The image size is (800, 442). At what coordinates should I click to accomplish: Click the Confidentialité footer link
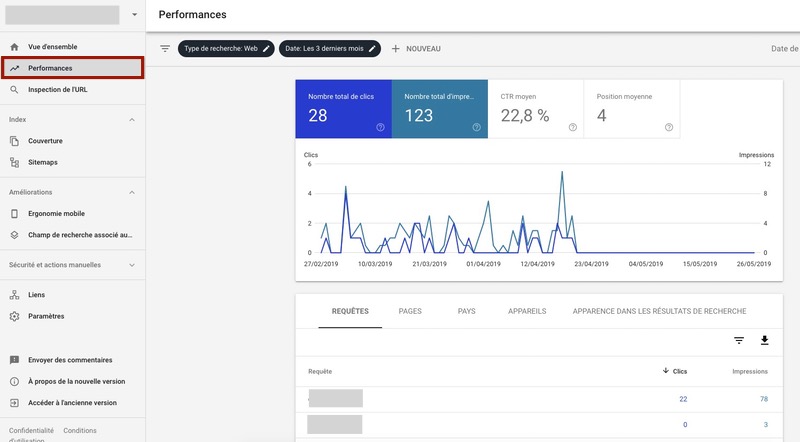pos(31,431)
